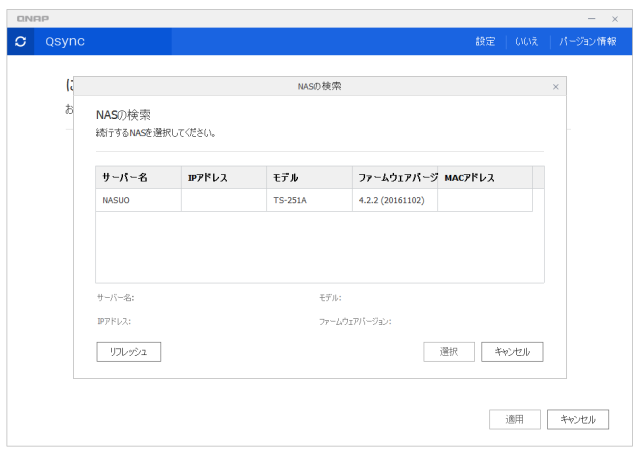Image resolution: width=642 pixels, height=455 pixels.
Task: Click 適用 in the main window
Action: point(515,419)
